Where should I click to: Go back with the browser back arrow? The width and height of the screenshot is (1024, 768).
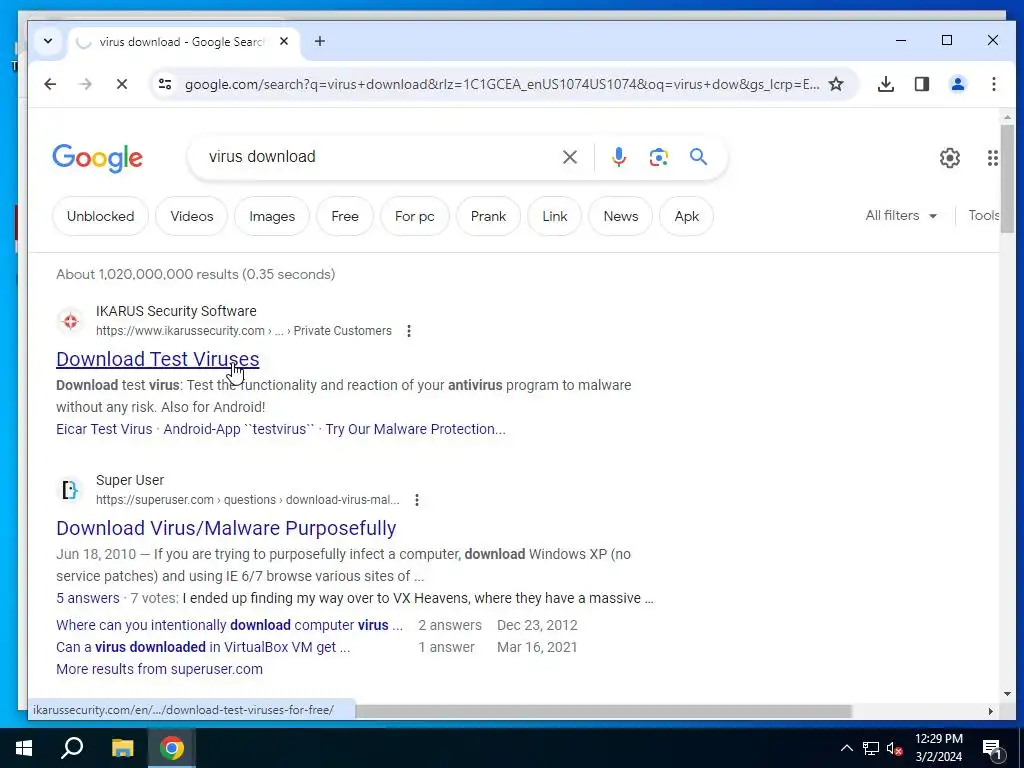(x=50, y=84)
